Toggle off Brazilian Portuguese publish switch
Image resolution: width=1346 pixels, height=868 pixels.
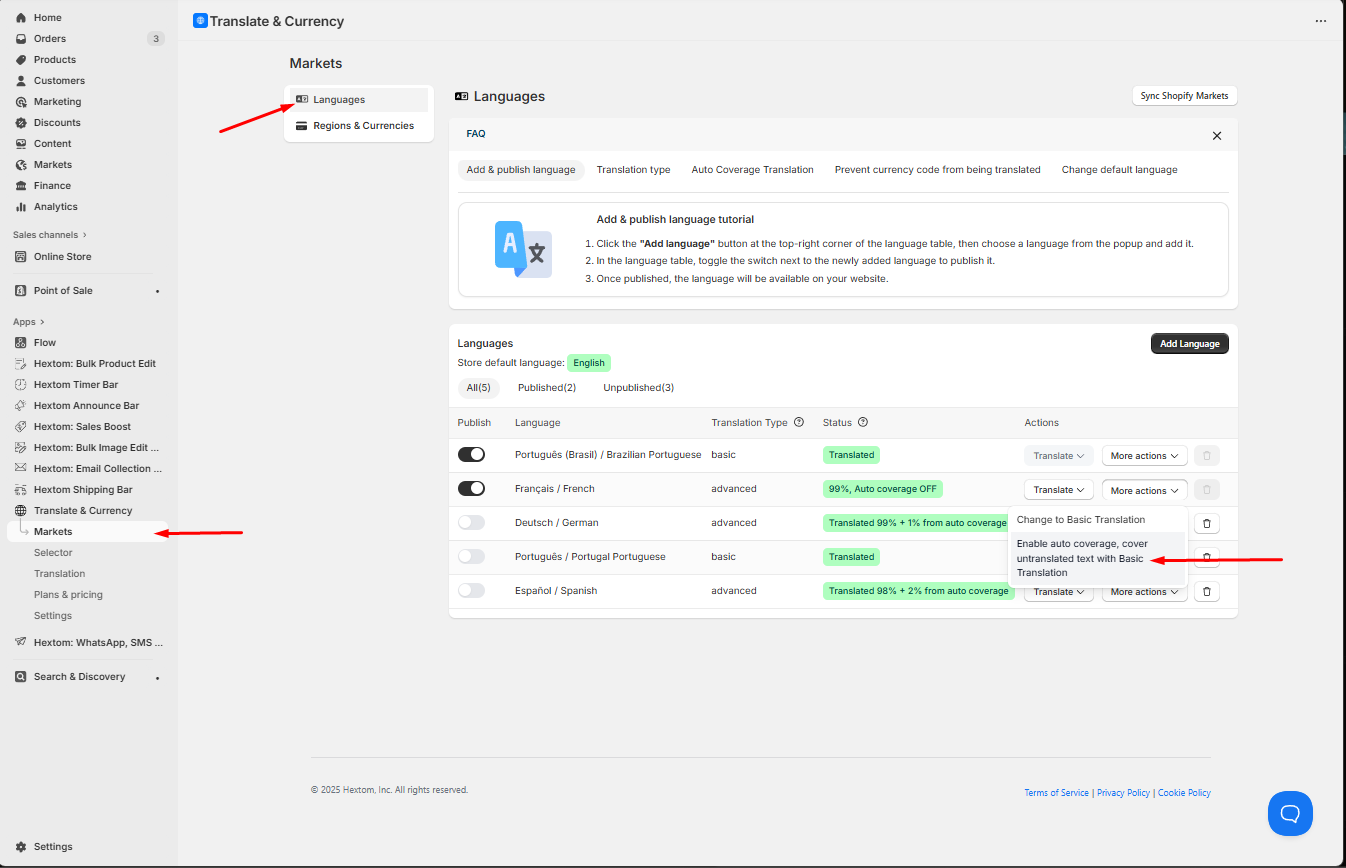point(471,455)
